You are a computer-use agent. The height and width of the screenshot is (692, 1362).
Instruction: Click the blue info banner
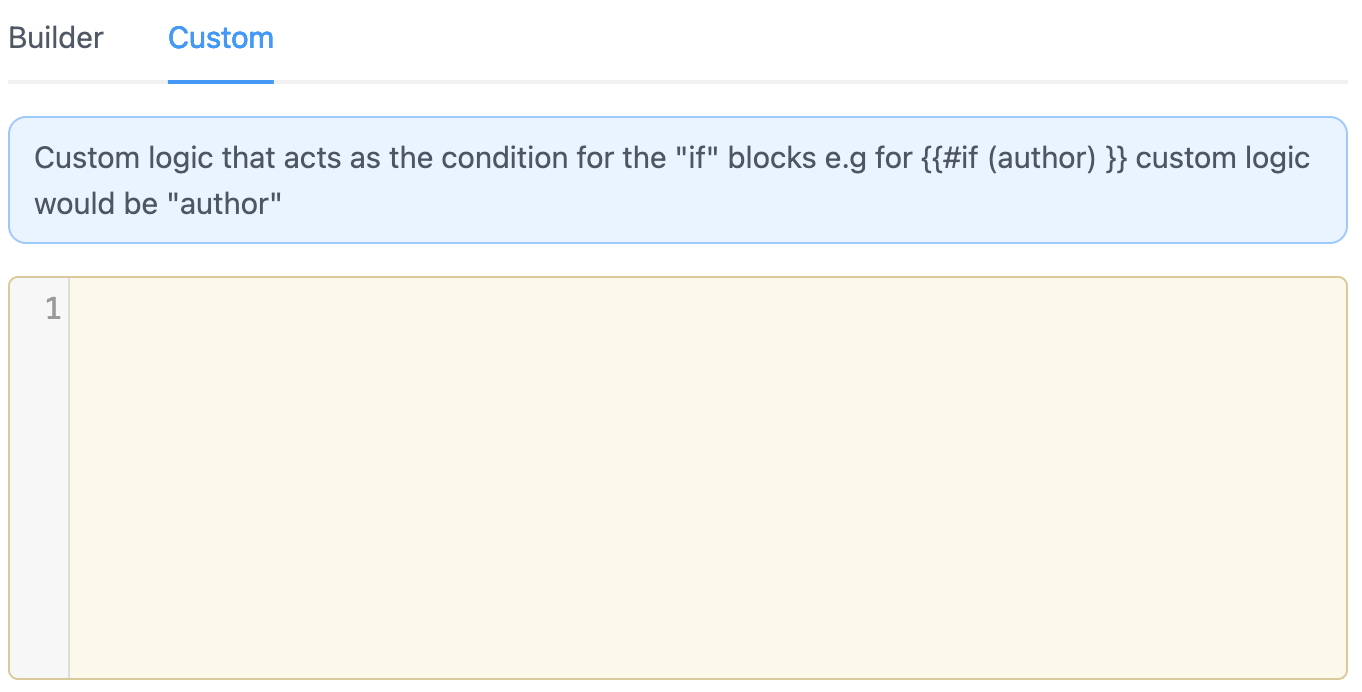coord(677,180)
